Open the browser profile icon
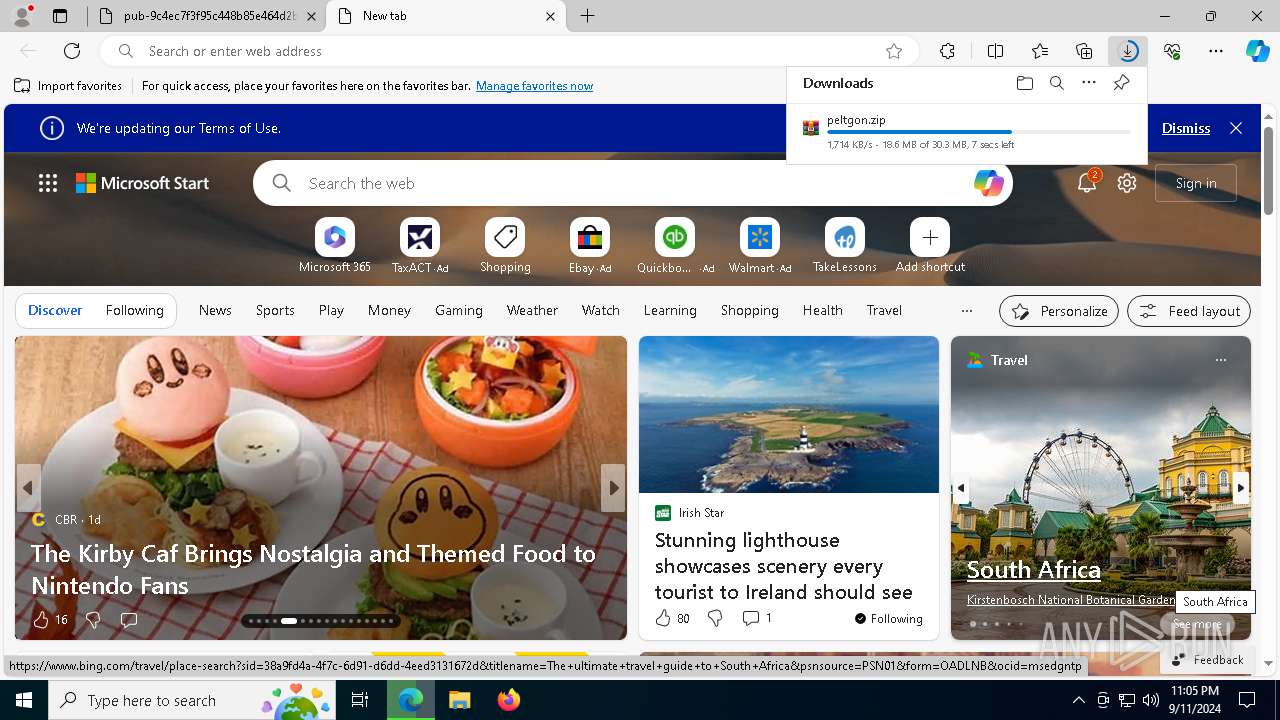The height and width of the screenshot is (720, 1280). [22, 16]
